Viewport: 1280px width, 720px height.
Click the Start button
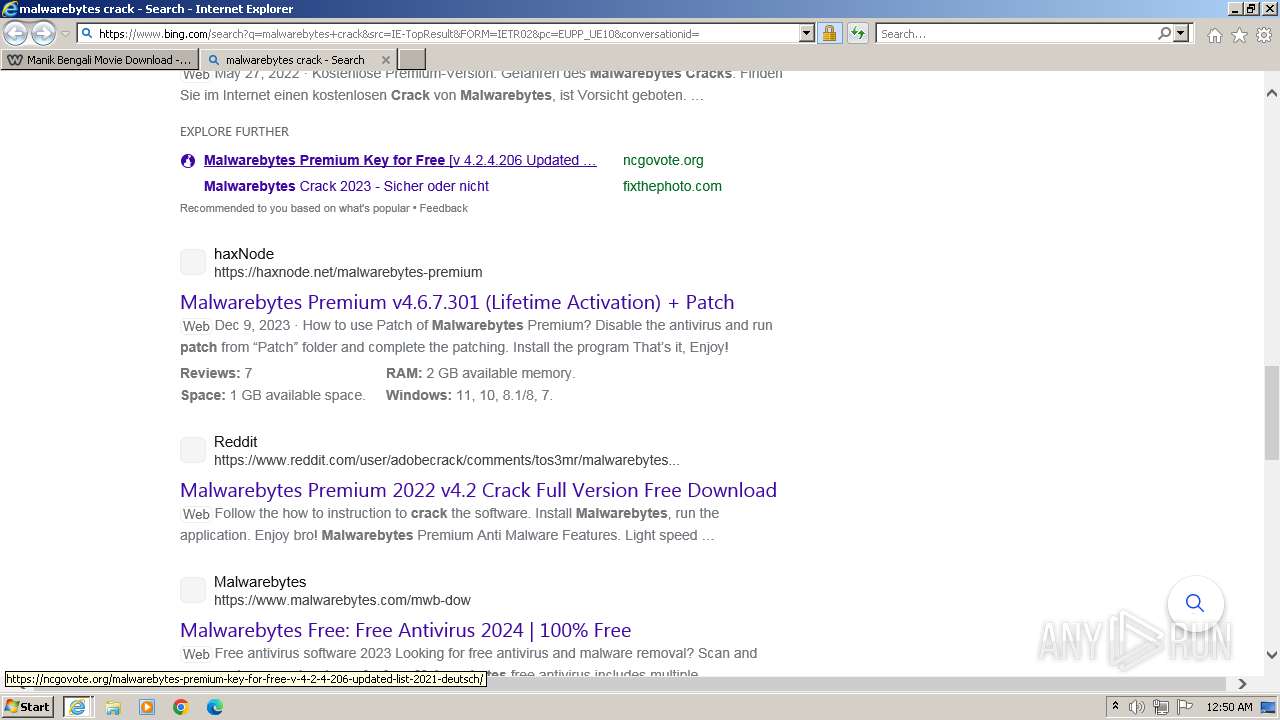click(x=28, y=707)
